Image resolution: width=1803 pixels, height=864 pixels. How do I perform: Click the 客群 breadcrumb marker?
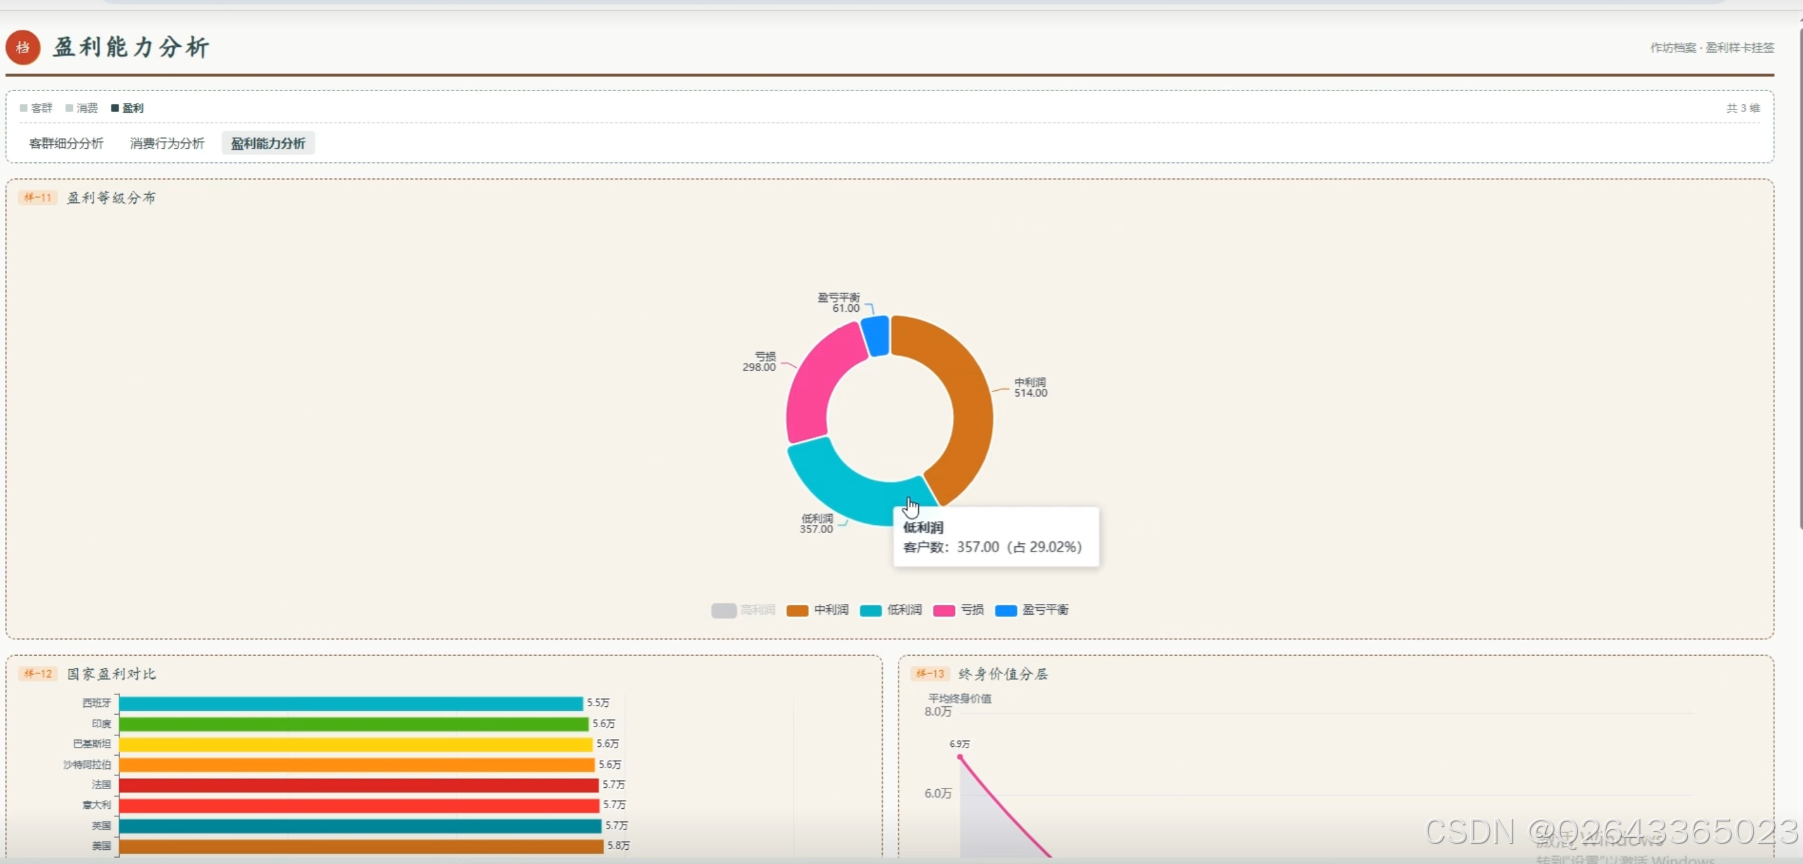click(36, 108)
